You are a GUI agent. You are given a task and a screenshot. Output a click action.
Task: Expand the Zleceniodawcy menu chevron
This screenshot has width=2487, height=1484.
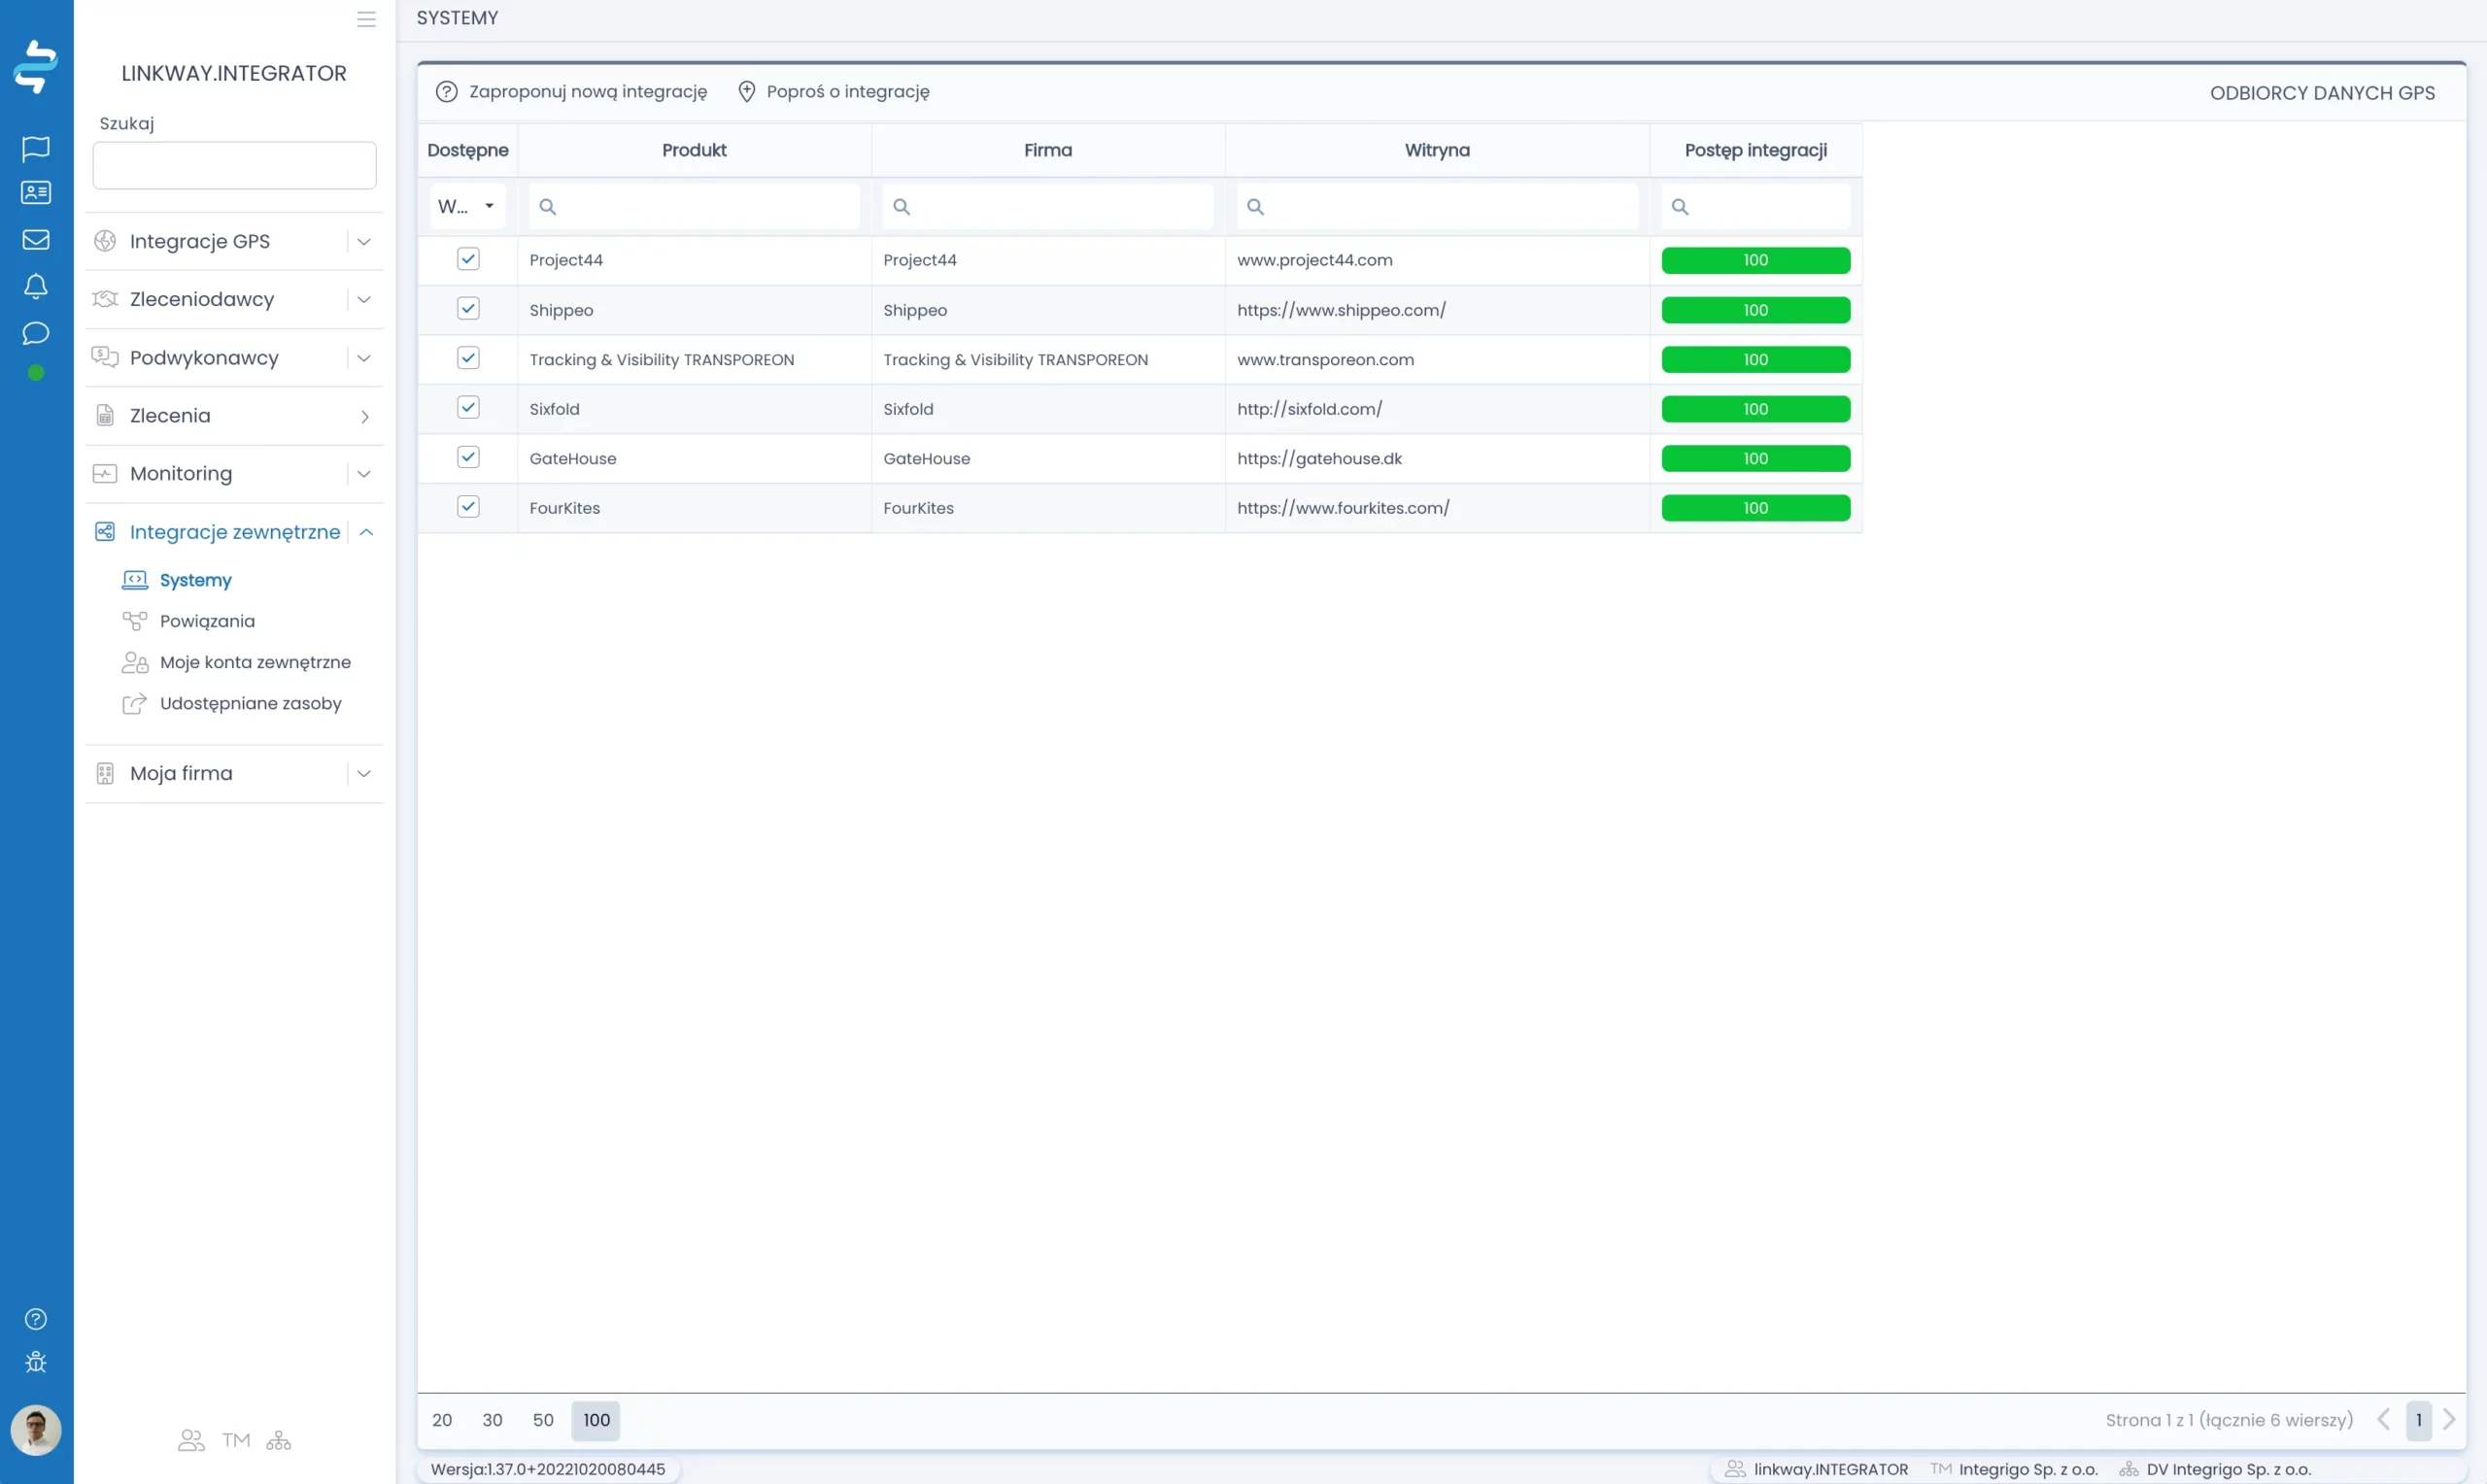point(365,299)
